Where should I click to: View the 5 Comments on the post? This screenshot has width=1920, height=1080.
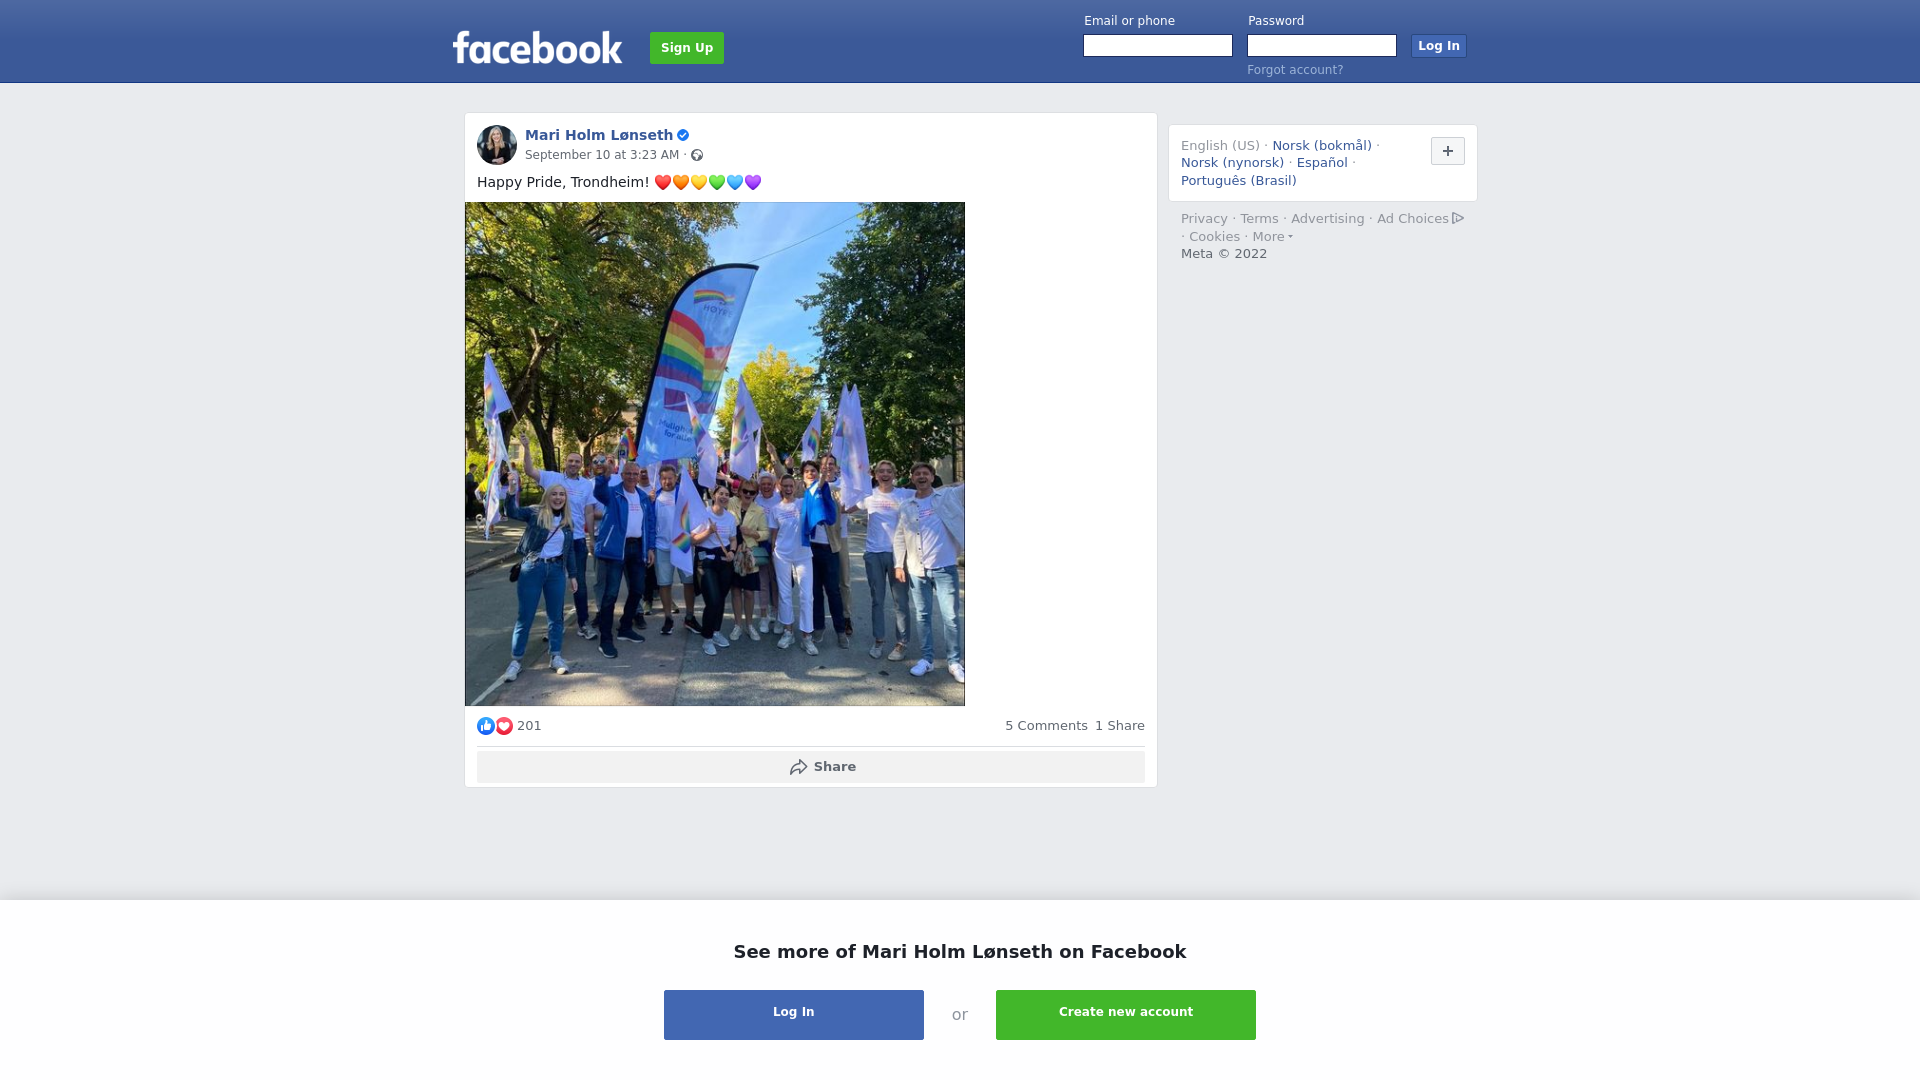[x=1046, y=726]
